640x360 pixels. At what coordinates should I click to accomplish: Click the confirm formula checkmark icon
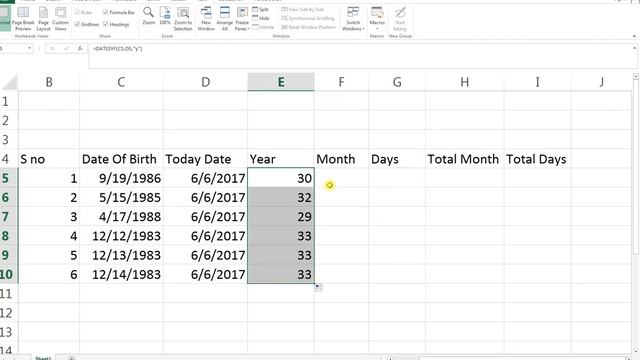point(66,49)
